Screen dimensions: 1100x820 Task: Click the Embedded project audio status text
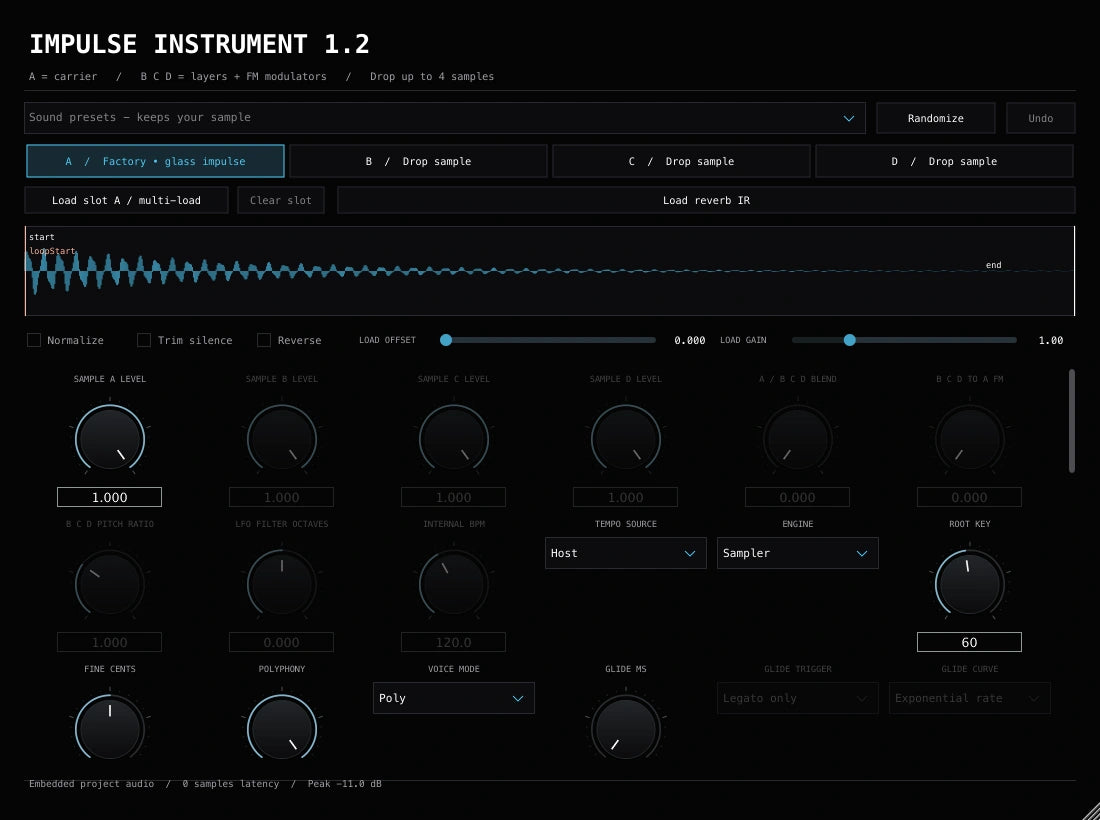tap(91, 784)
